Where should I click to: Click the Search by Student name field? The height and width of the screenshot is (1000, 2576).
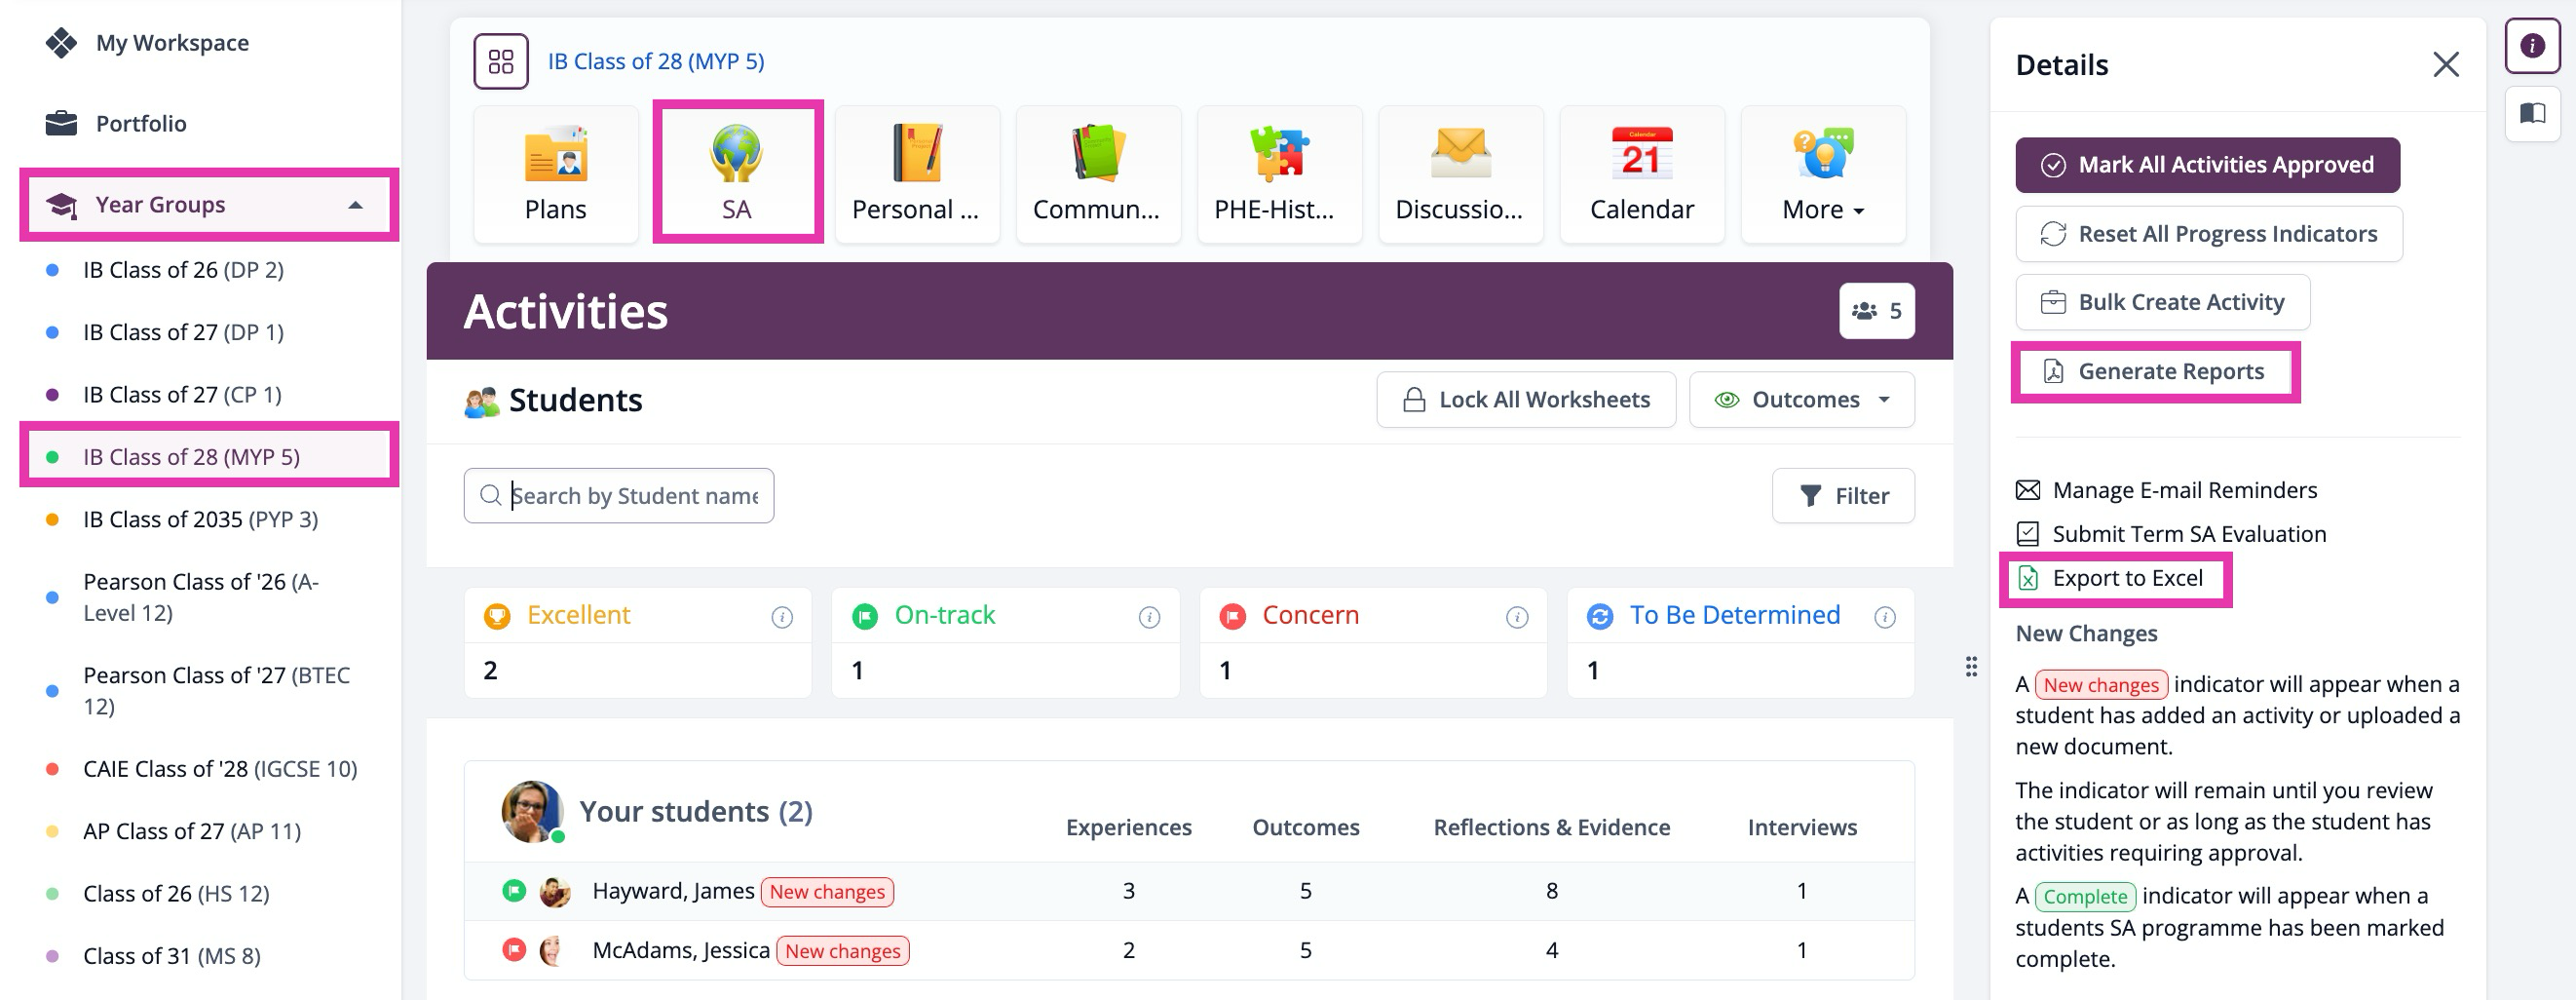coord(633,496)
